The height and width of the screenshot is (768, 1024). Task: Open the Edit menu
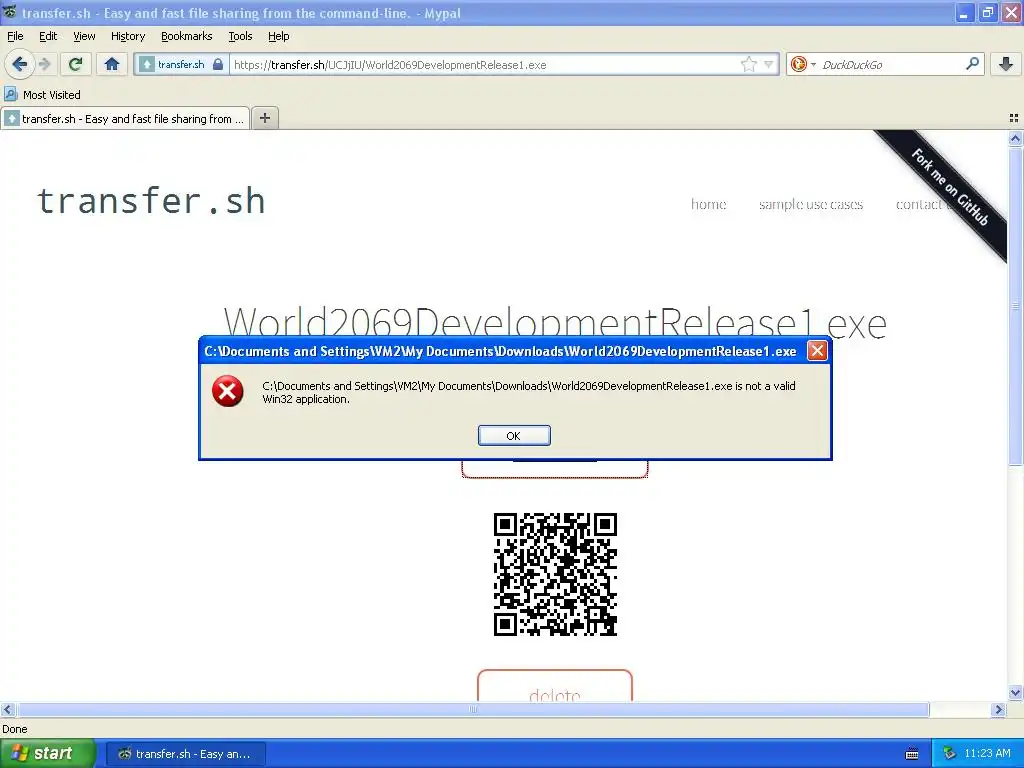(48, 36)
